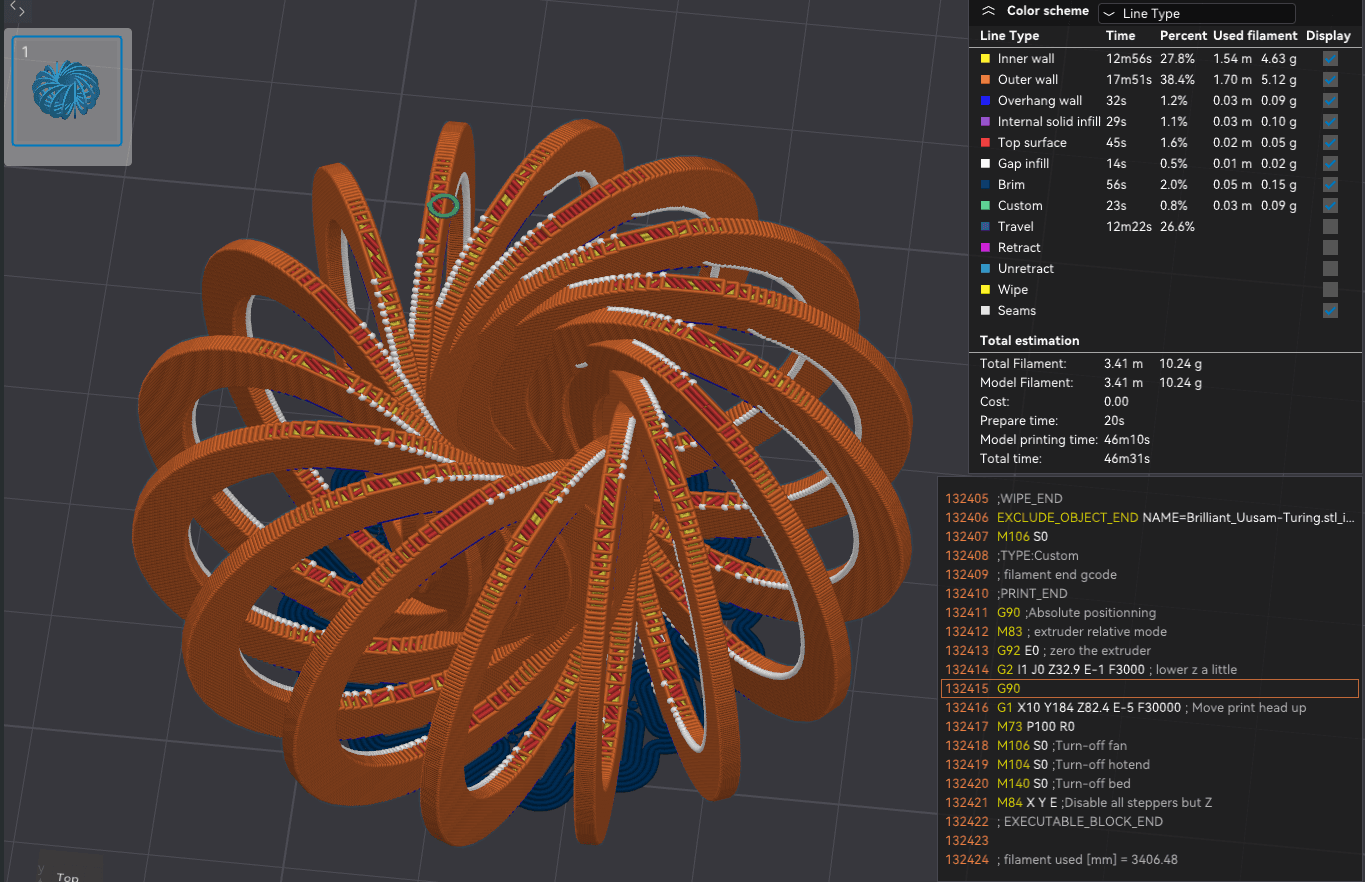This screenshot has width=1365, height=882.
Task: Select plate 1 thumbnail
Action: [x=68, y=91]
